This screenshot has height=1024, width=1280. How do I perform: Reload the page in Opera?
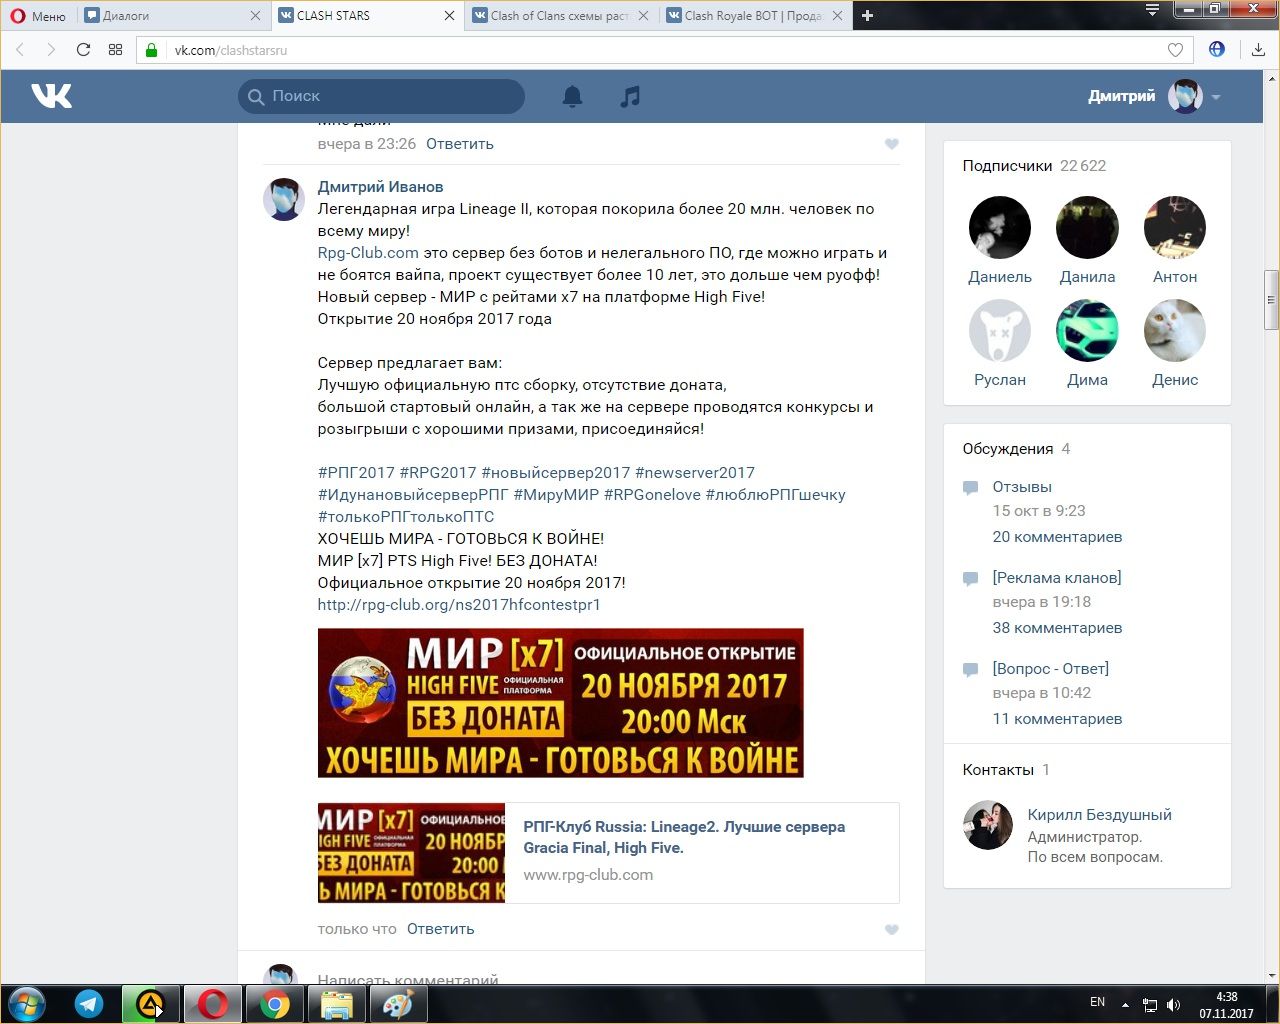83,50
